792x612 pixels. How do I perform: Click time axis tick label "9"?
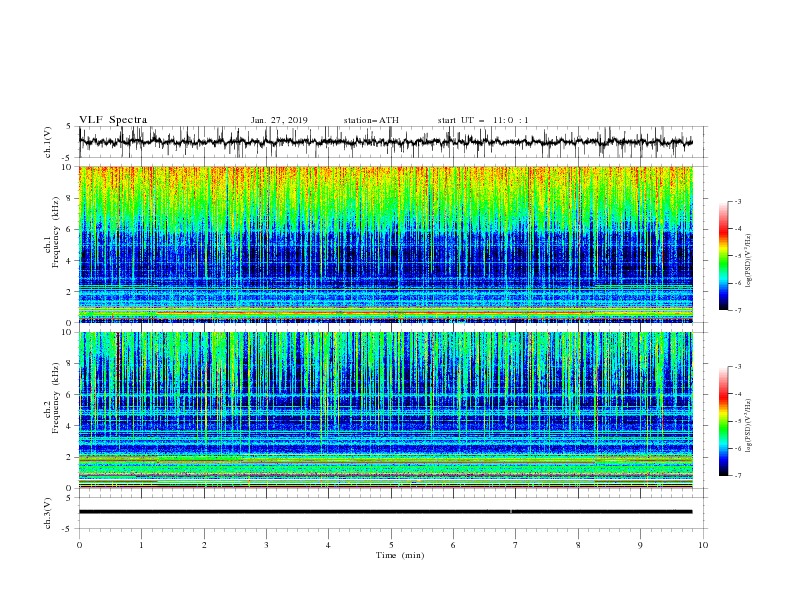coord(640,545)
